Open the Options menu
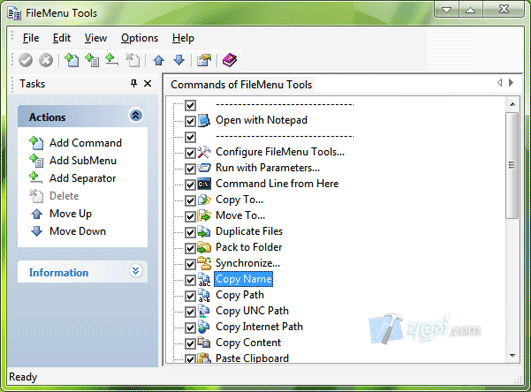The width and height of the screenshot is (531, 392). point(140,38)
